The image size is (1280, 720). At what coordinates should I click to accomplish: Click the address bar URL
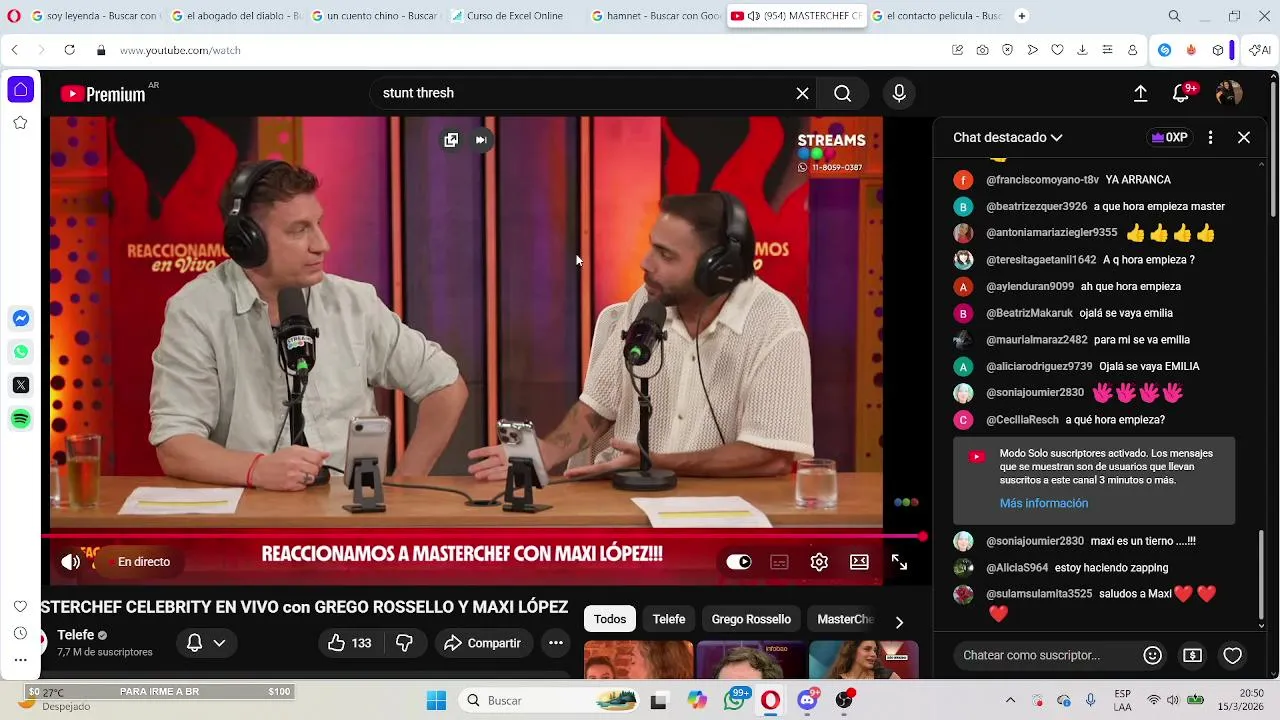click(180, 50)
